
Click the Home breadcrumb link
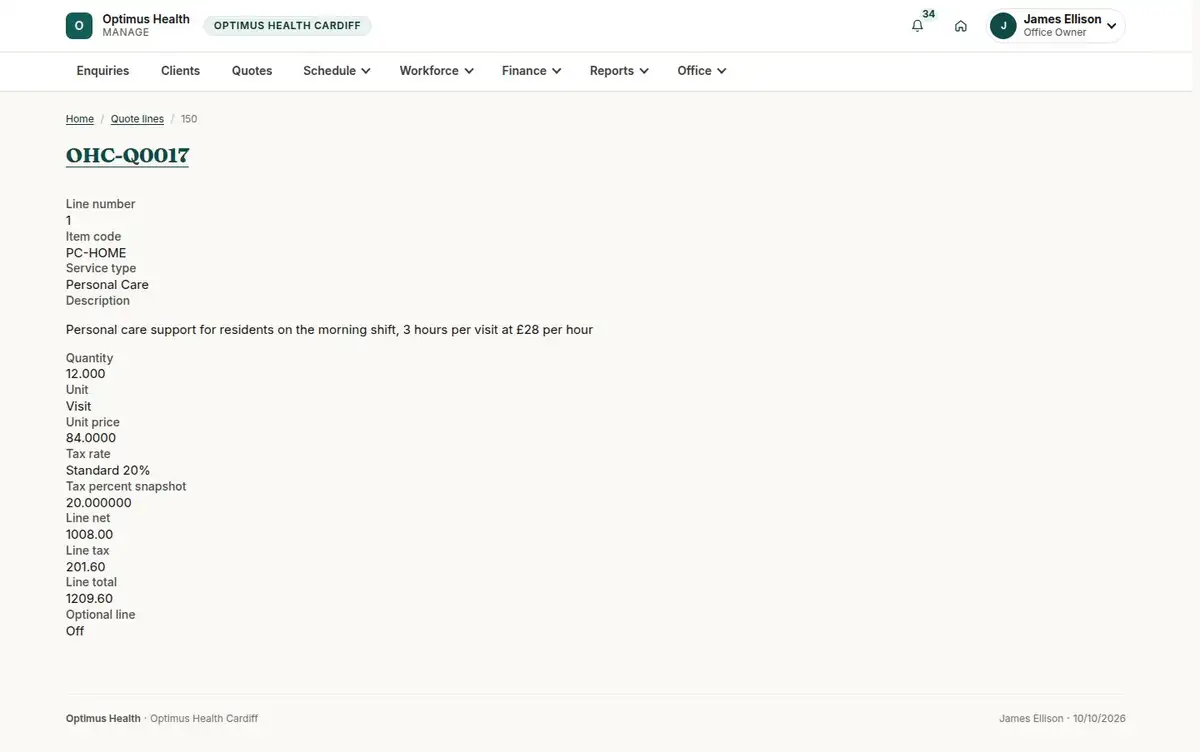(x=80, y=119)
